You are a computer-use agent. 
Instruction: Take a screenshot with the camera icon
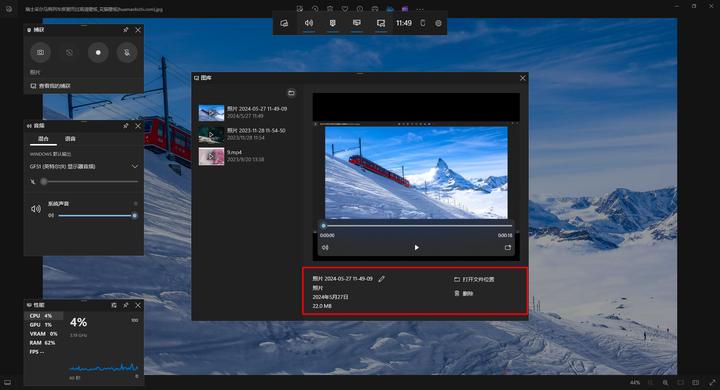(40, 52)
